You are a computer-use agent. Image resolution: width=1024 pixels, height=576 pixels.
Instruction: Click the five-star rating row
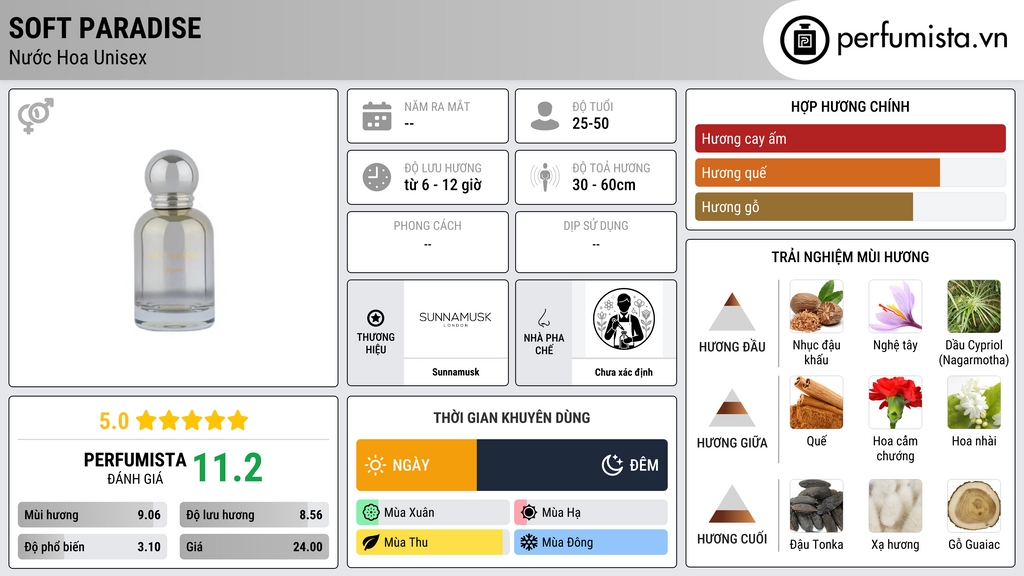tap(192, 420)
